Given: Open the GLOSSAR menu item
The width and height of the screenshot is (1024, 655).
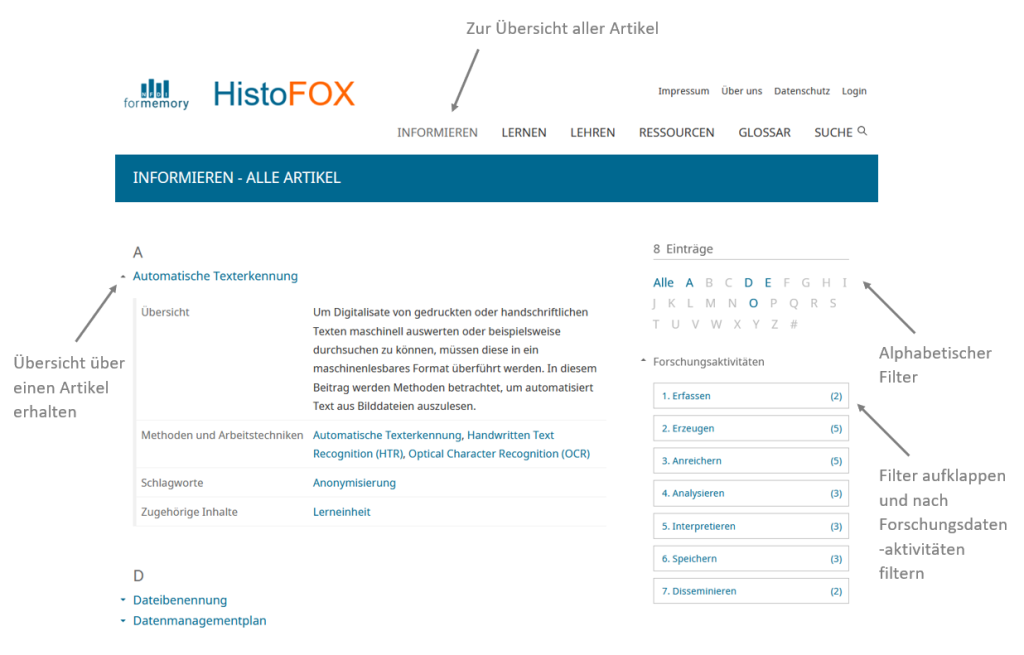Looking at the screenshot, I should [764, 132].
